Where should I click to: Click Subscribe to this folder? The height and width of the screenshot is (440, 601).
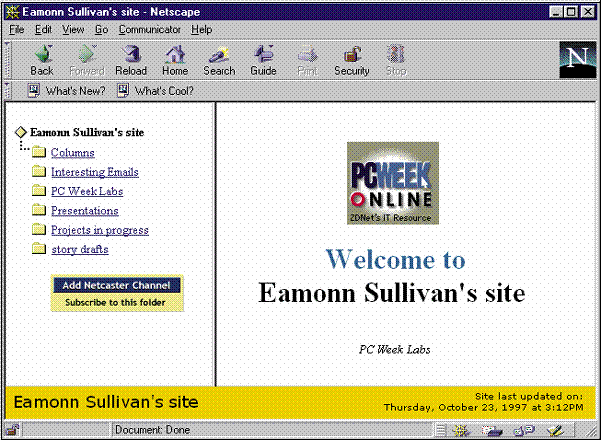point(115,302)
